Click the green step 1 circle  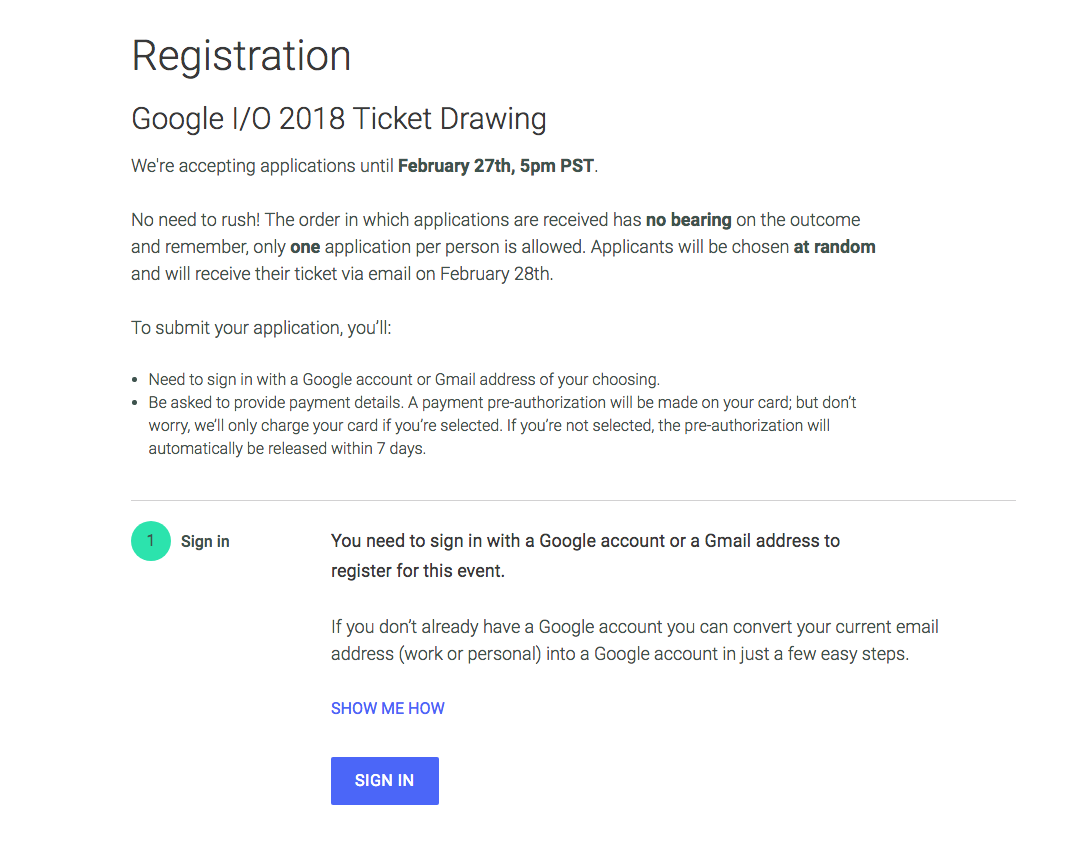pyautogui.click(x=150, y=541)
